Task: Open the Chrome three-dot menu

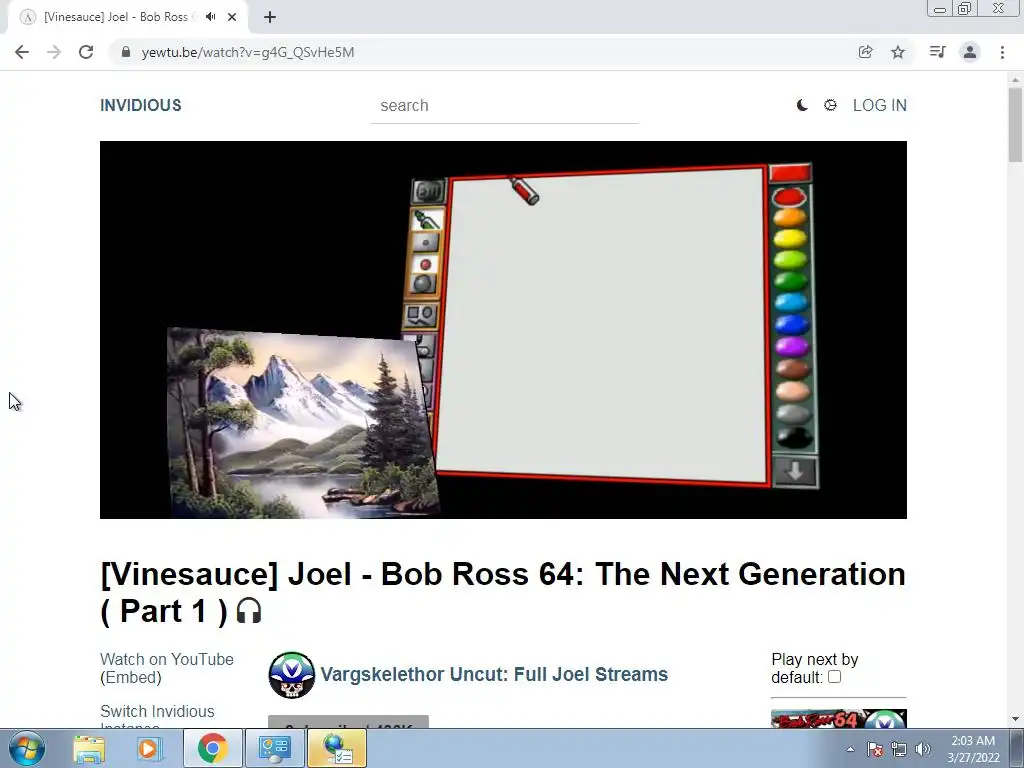Action: pyautogui.click(x=1002, y=52)
